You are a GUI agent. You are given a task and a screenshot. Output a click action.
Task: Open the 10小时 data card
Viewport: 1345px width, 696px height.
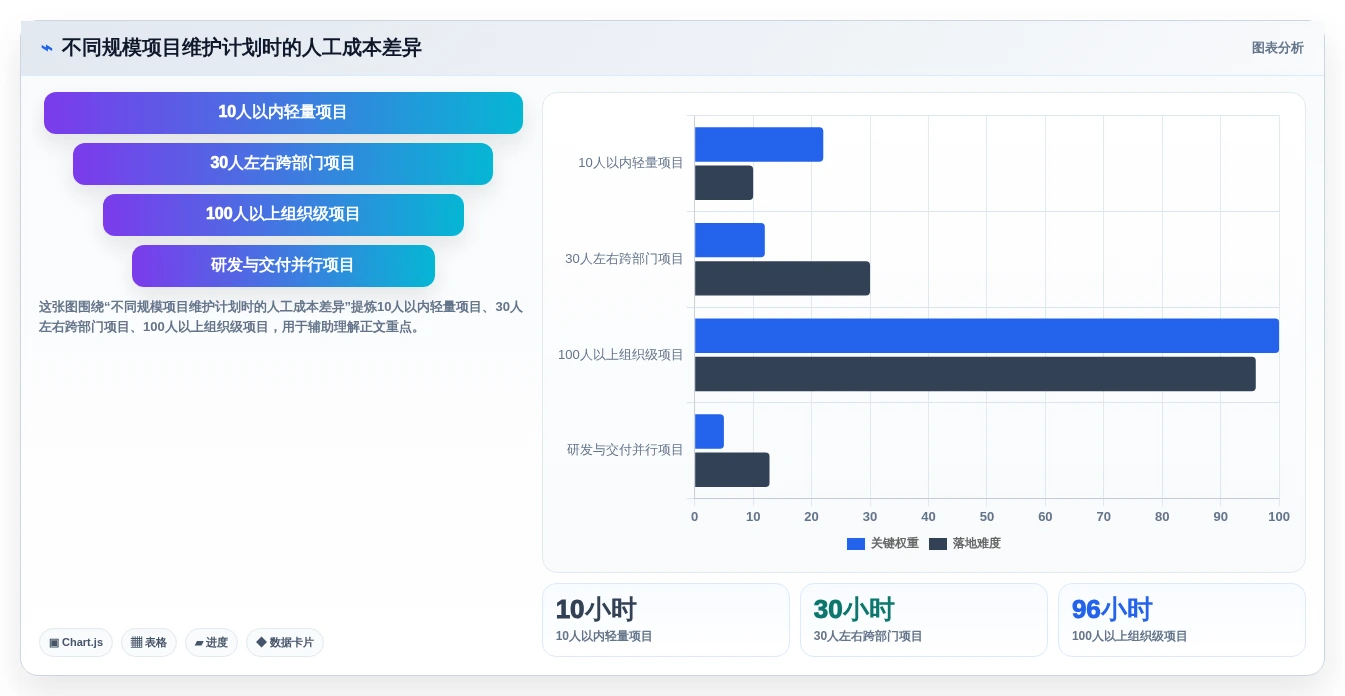point(666,620)
